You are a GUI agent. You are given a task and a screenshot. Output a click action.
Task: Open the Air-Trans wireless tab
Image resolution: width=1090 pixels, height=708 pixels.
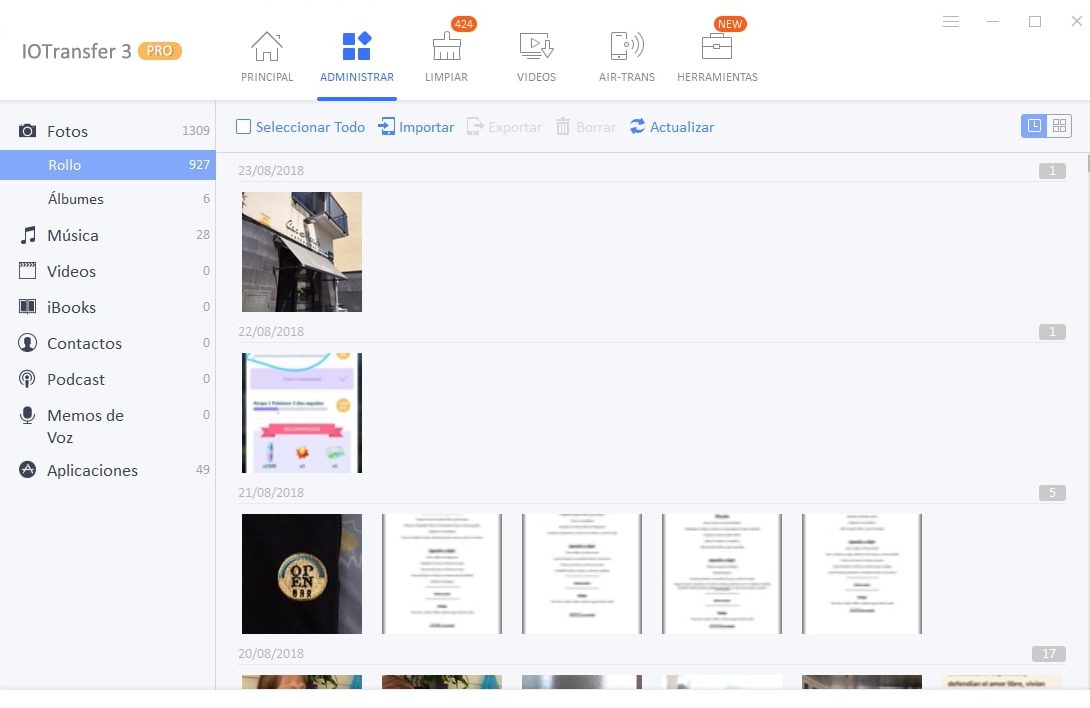[626, 58]
